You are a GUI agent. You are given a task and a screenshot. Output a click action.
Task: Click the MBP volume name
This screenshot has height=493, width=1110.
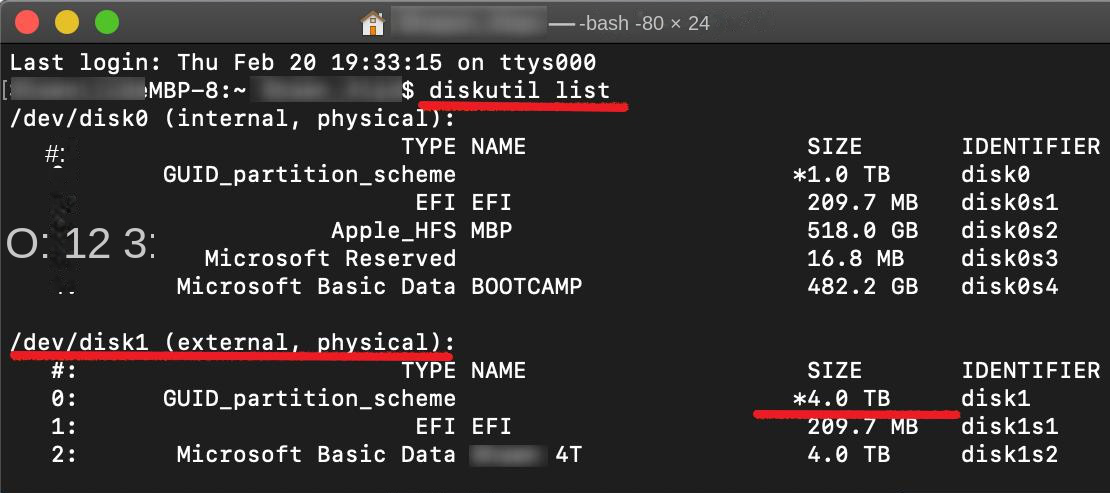point(491,231)
